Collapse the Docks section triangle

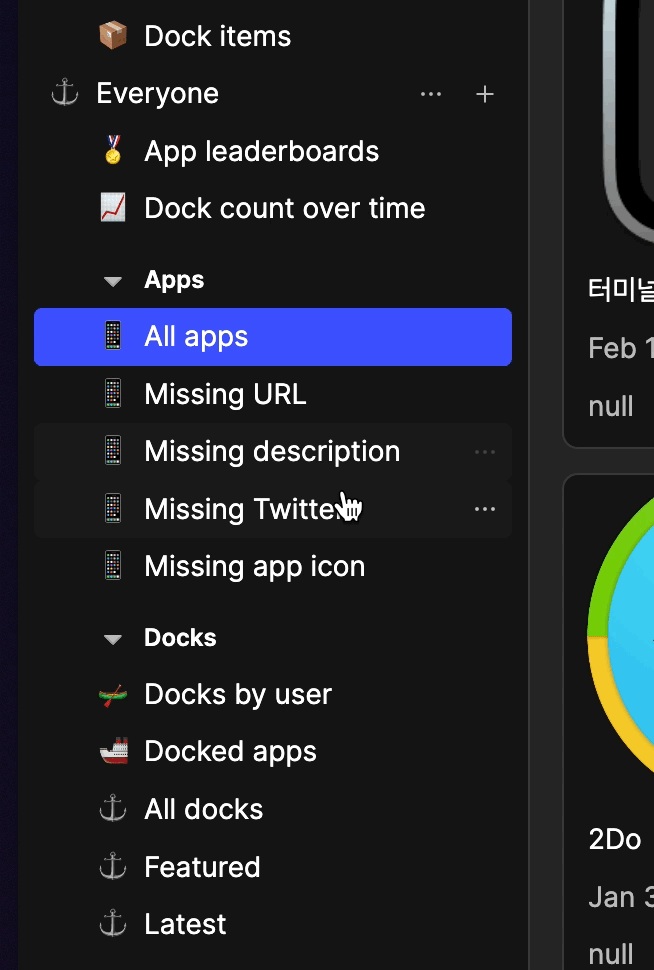coord(113,639)
